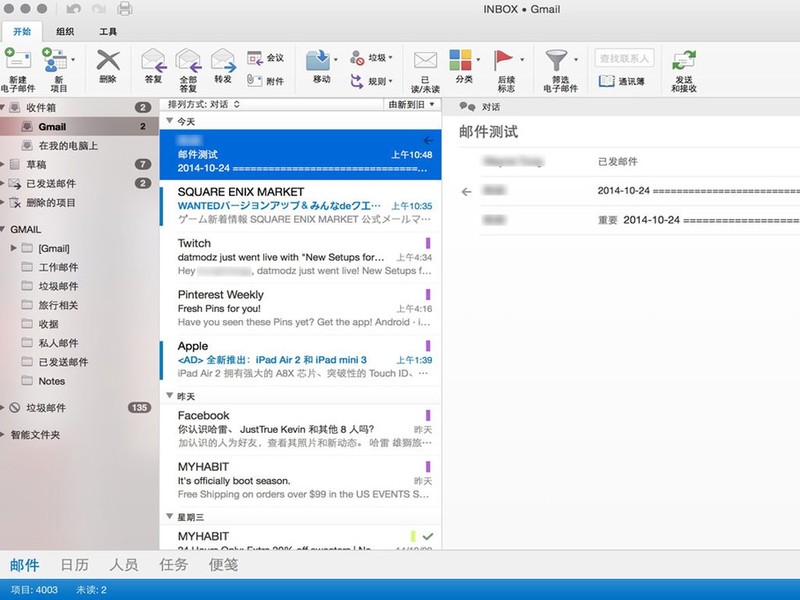Open the Arrange By (排列方式) dropdown
This screenshot has width=800, height=600.
(x=204, y=104)
